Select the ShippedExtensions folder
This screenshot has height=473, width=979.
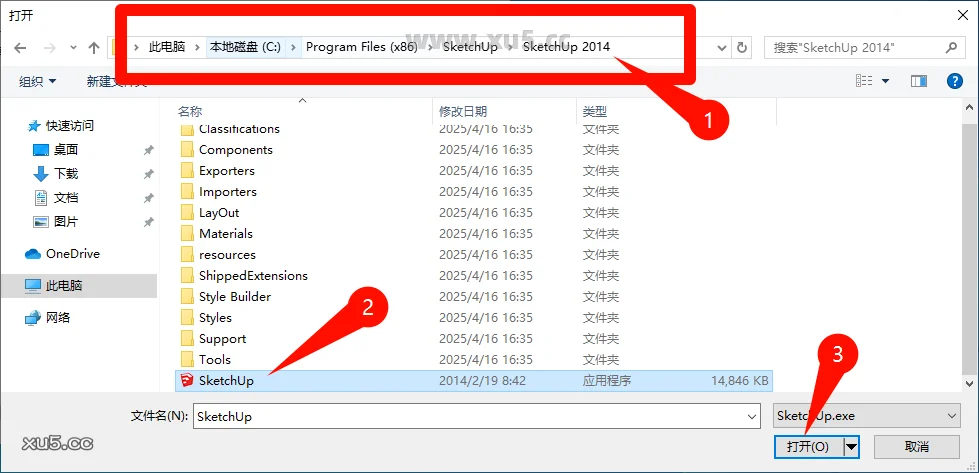(253, 276)
